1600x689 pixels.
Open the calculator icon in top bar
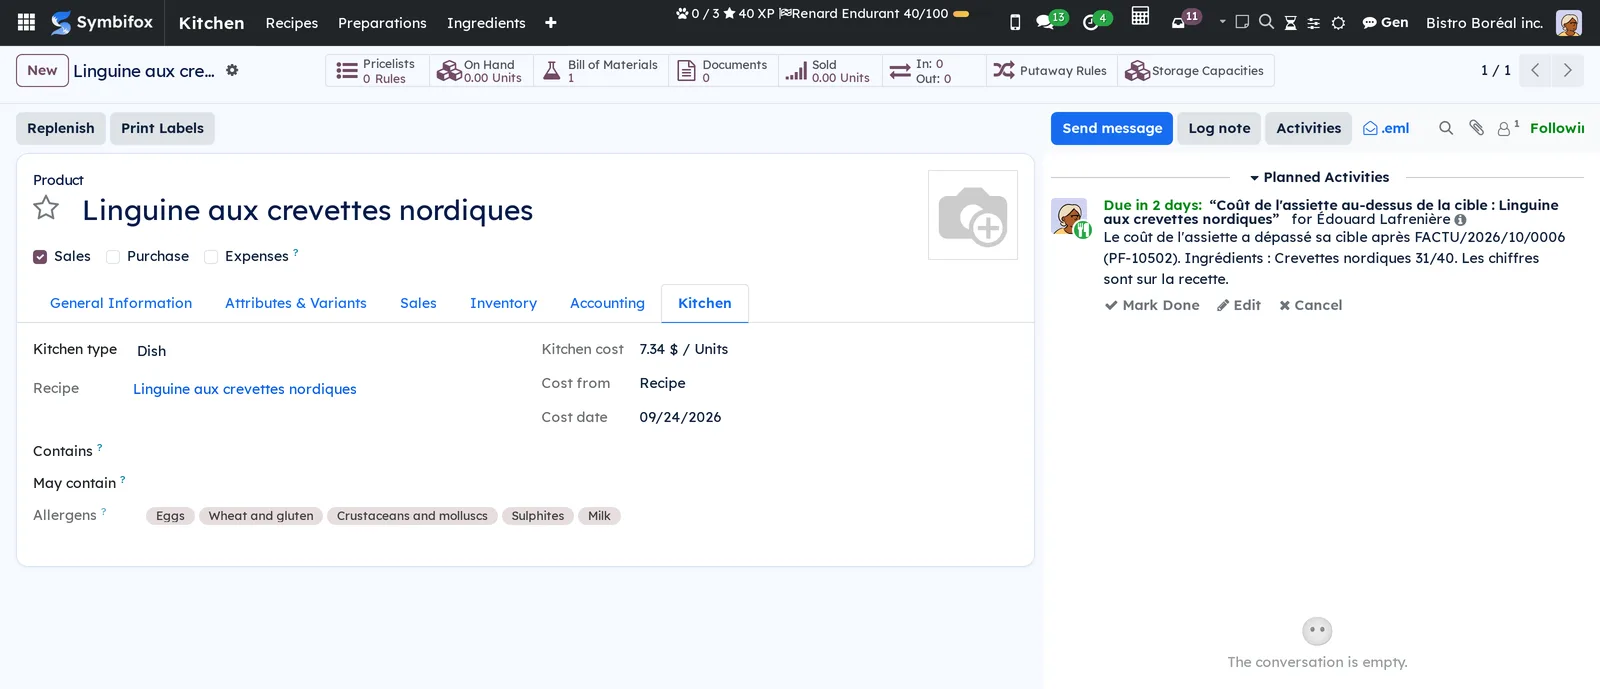(1140, 16)
